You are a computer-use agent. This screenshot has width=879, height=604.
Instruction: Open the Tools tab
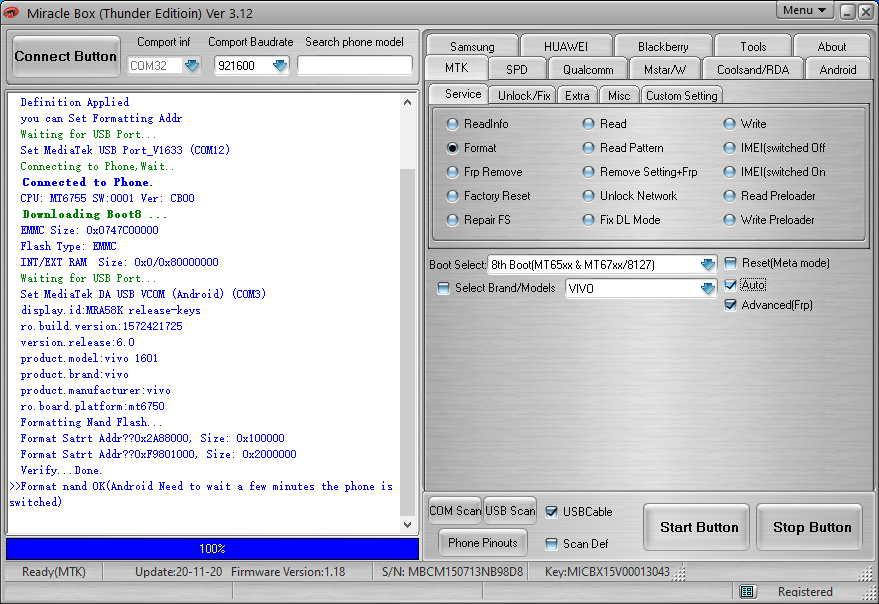(753, 47)
